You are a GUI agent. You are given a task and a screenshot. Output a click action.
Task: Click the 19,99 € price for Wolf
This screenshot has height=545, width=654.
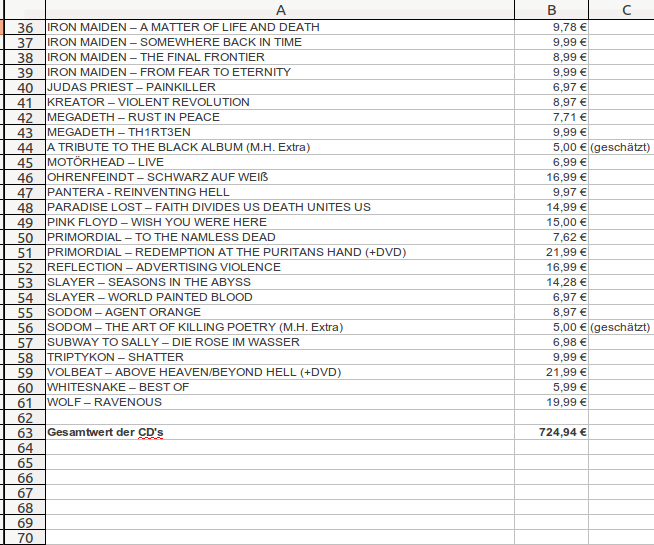551,403
